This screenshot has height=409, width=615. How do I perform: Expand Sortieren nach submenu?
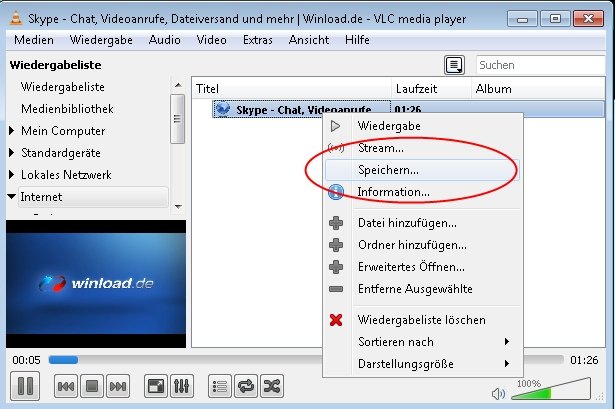click(423, 342)
